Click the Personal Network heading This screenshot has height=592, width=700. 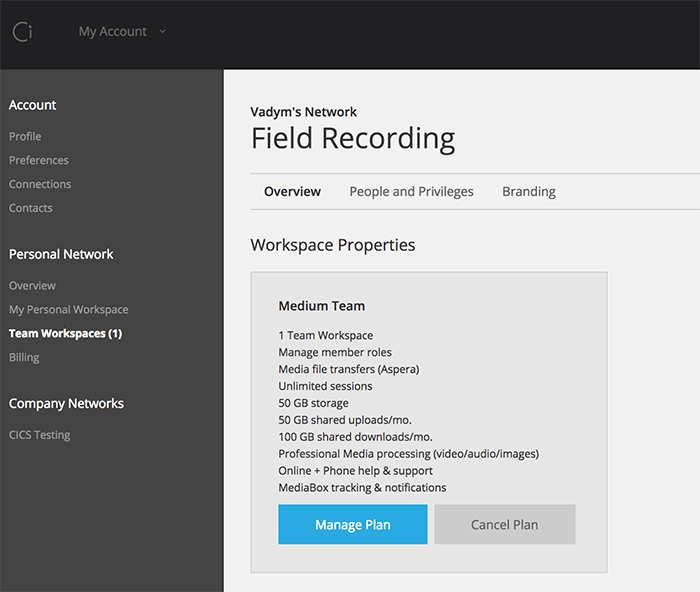tap(61, 254)
